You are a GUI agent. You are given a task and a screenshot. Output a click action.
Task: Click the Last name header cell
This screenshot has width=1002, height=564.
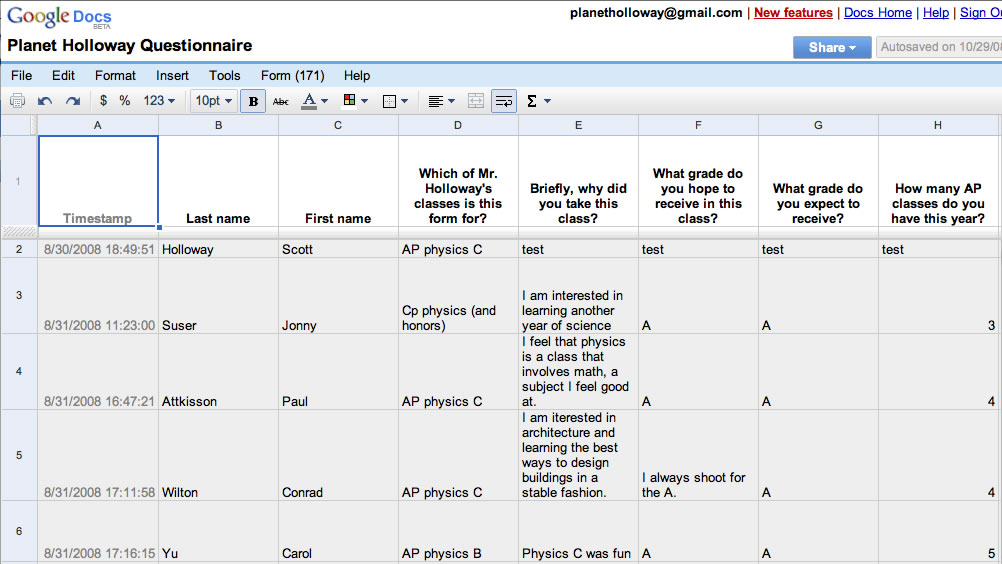click(x=218, y=181)
